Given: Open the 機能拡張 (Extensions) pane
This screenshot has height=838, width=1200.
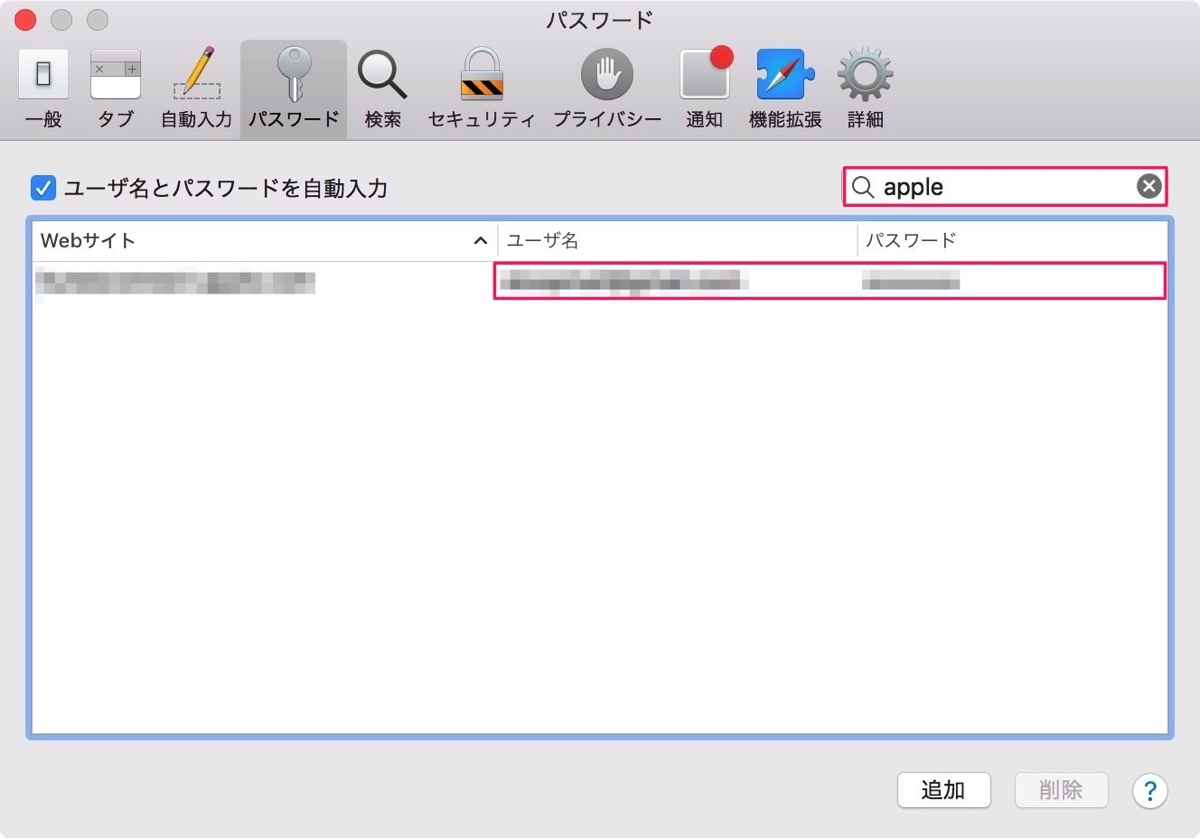Looking at the screenshot, I should (785, 87).
